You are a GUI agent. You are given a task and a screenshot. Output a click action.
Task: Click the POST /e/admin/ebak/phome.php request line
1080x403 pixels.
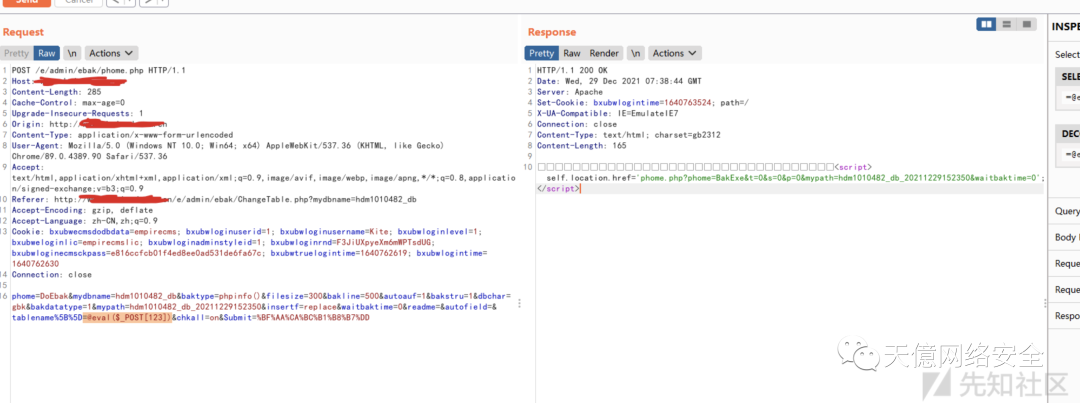[x=98, y=70]
